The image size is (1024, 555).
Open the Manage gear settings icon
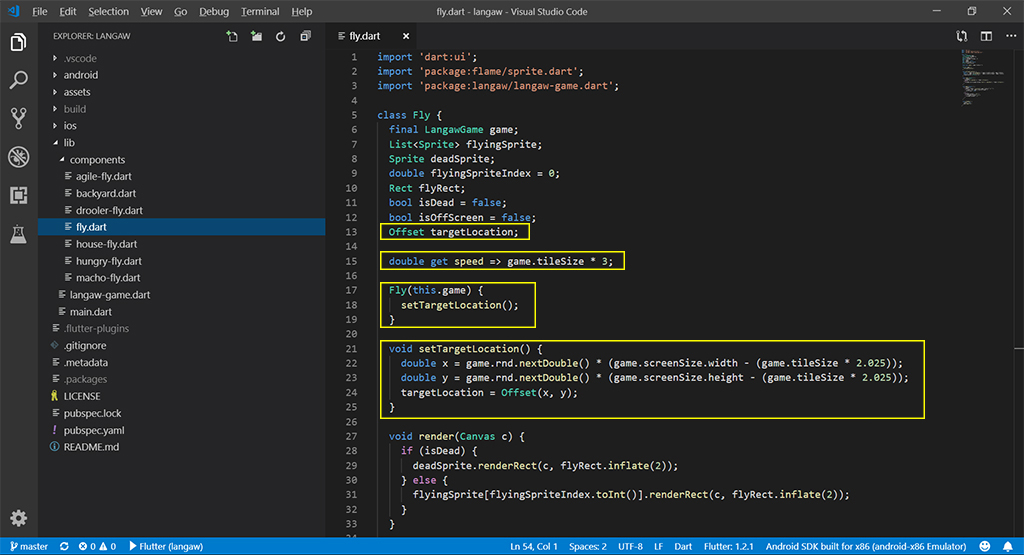coord(18,518)
